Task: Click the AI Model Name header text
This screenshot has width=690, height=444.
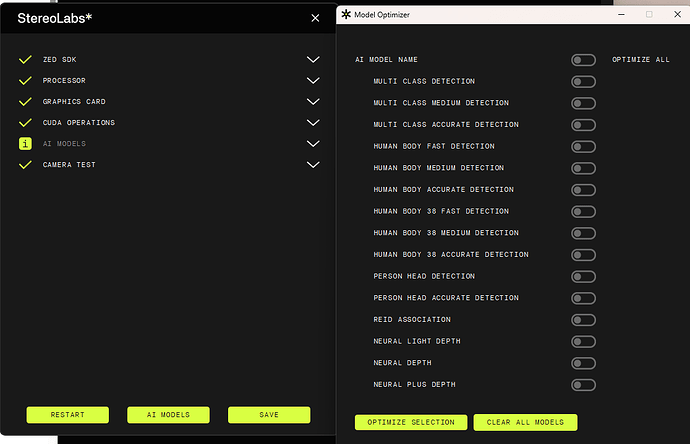Action: point(386,59)
